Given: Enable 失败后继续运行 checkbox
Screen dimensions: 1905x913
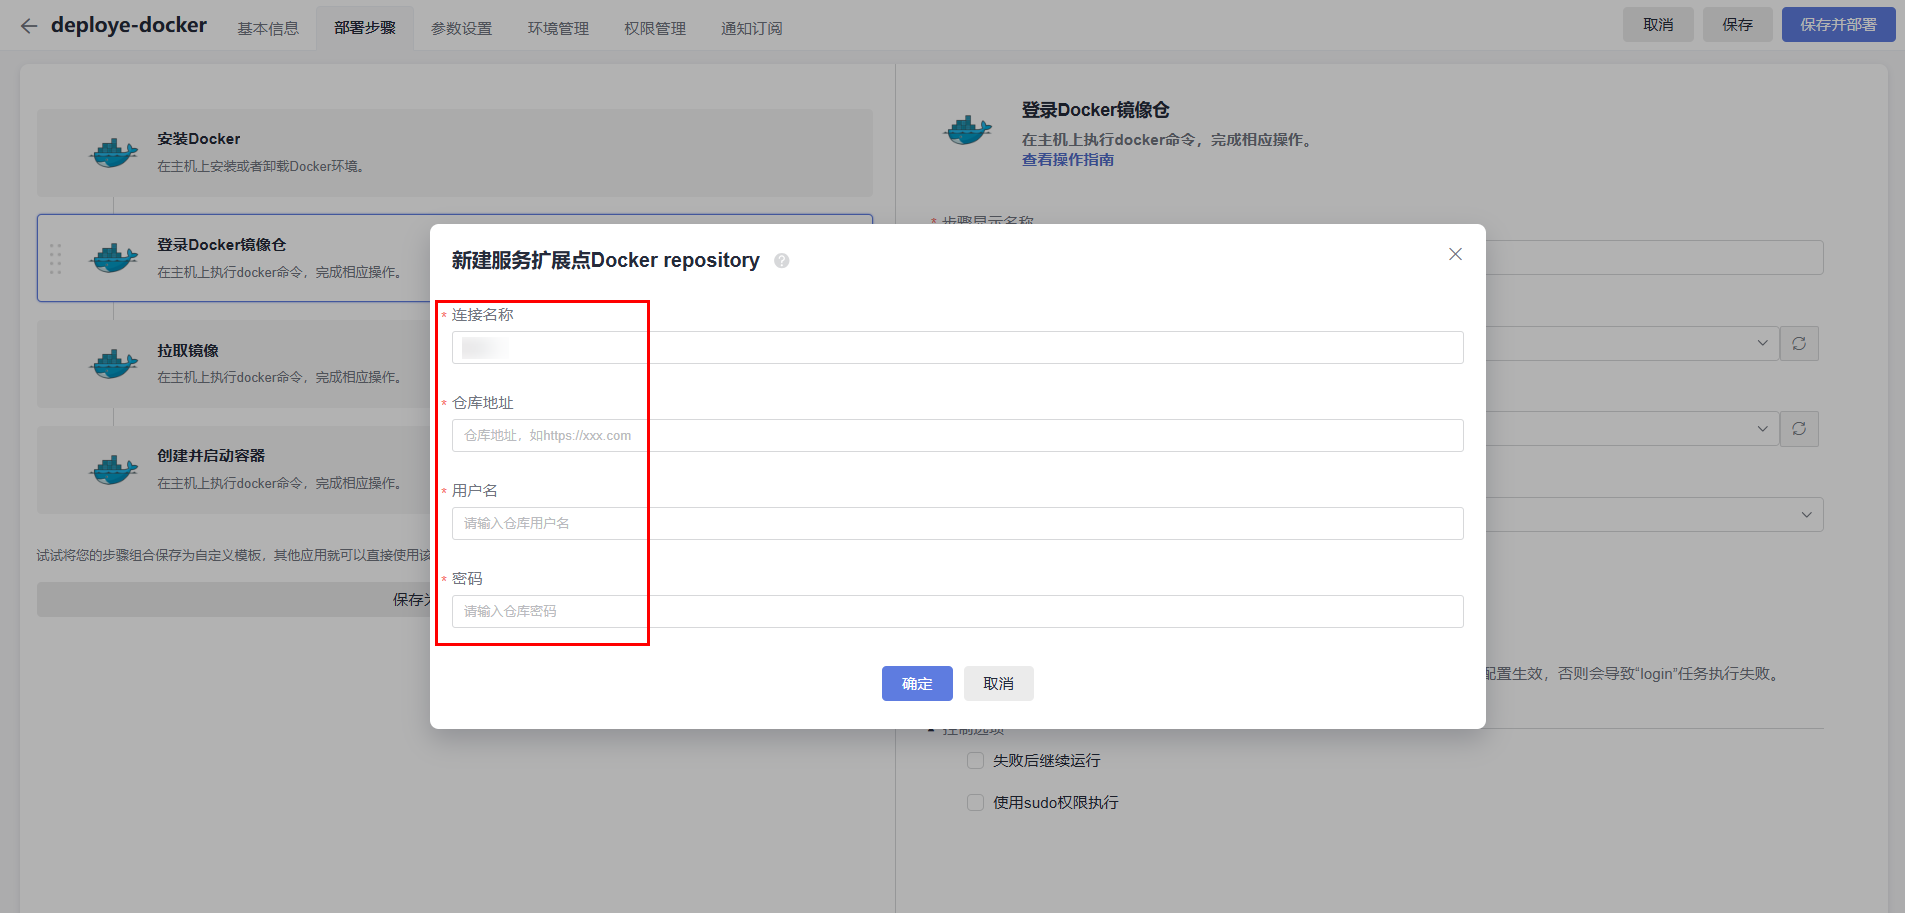Looking at the screenshot, I should click(975, 761).
